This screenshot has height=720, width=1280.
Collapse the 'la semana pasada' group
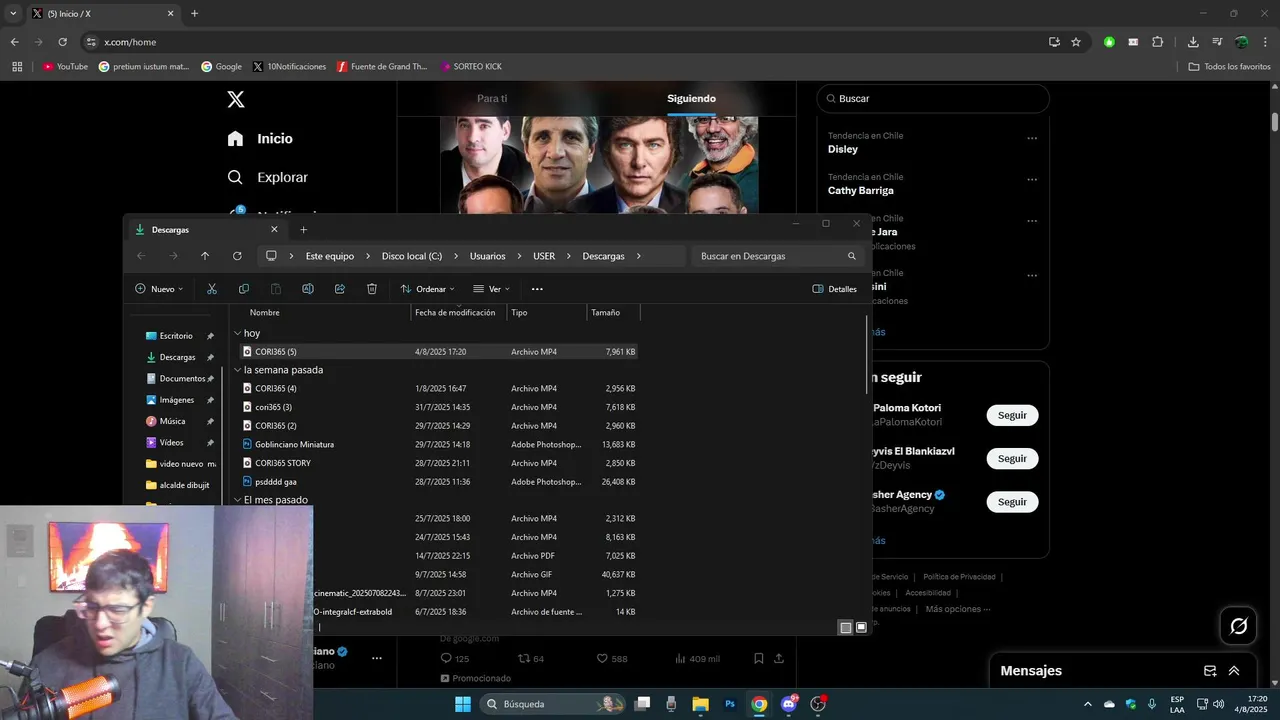tap(237, 370)
